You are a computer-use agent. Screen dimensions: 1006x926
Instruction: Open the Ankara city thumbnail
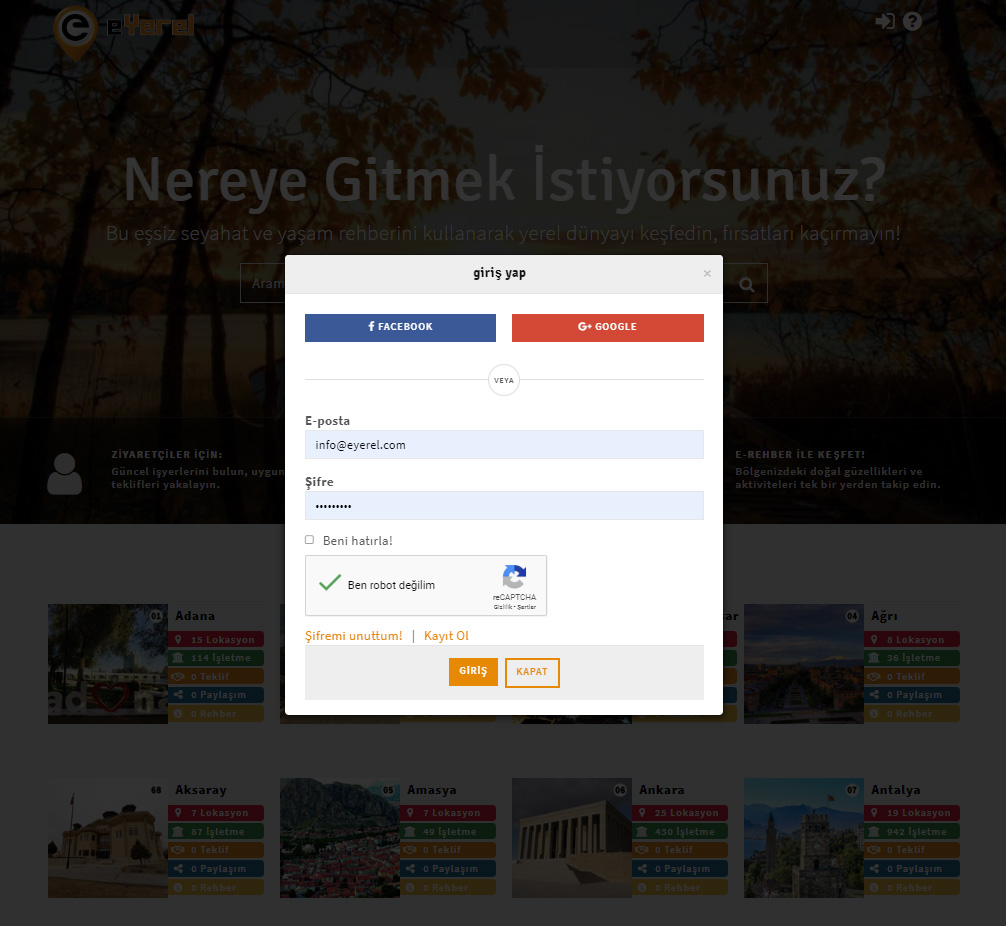click(x=572, y=837)
